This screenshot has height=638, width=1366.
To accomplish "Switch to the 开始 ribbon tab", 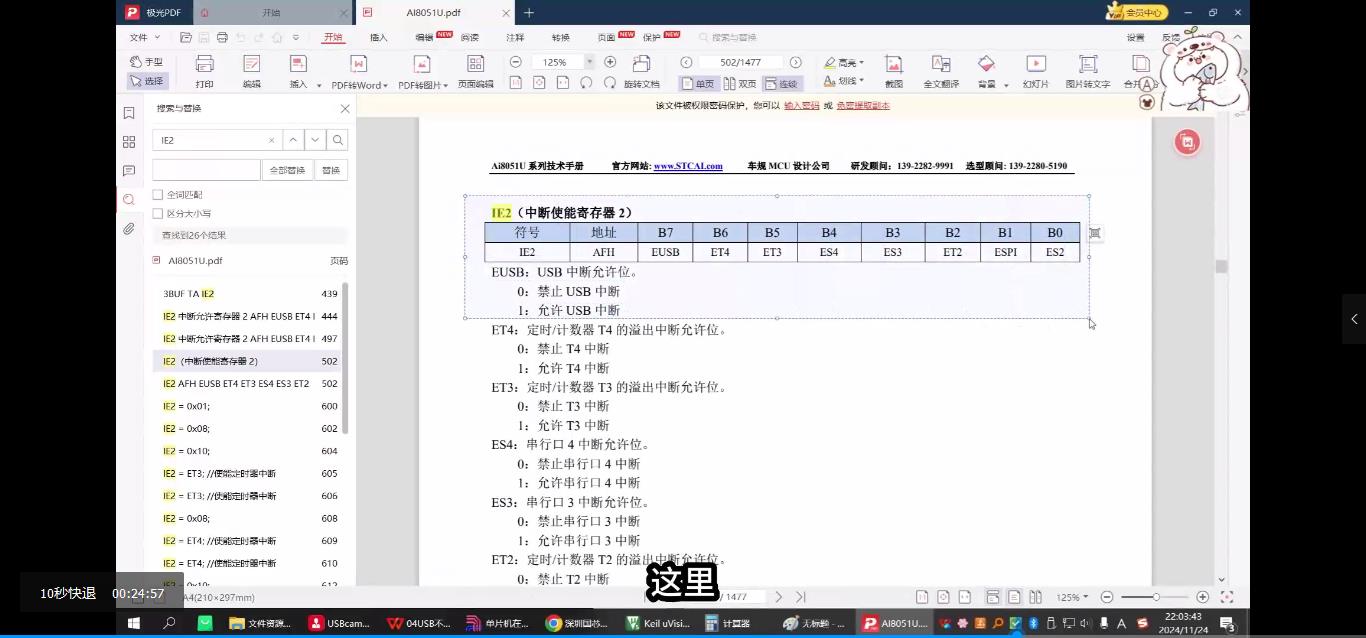I will pyautogui.click(x=332, y=37).
